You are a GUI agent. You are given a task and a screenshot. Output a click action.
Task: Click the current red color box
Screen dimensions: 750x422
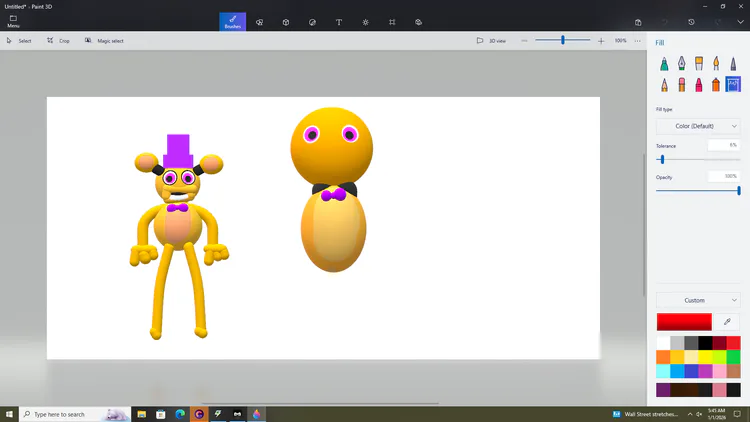pyautogui.click(x=684, y=322)
